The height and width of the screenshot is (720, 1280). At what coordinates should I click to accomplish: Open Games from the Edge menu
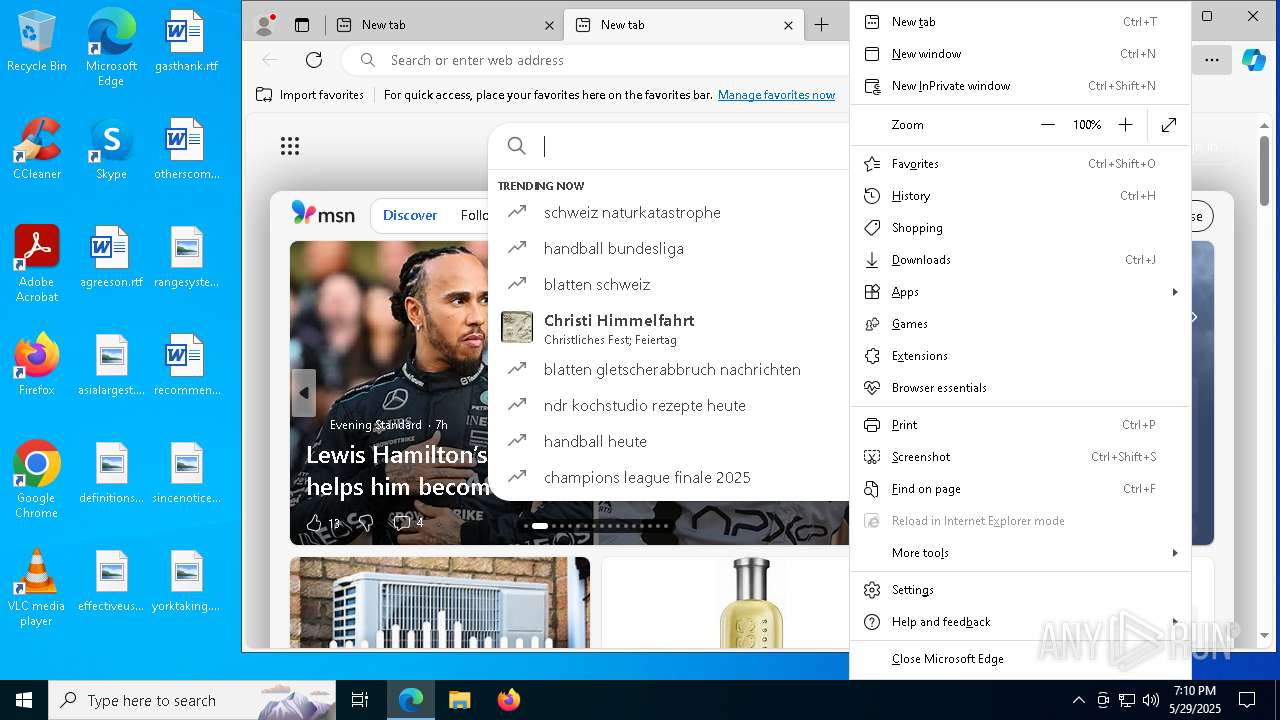tap(1020, 324)
